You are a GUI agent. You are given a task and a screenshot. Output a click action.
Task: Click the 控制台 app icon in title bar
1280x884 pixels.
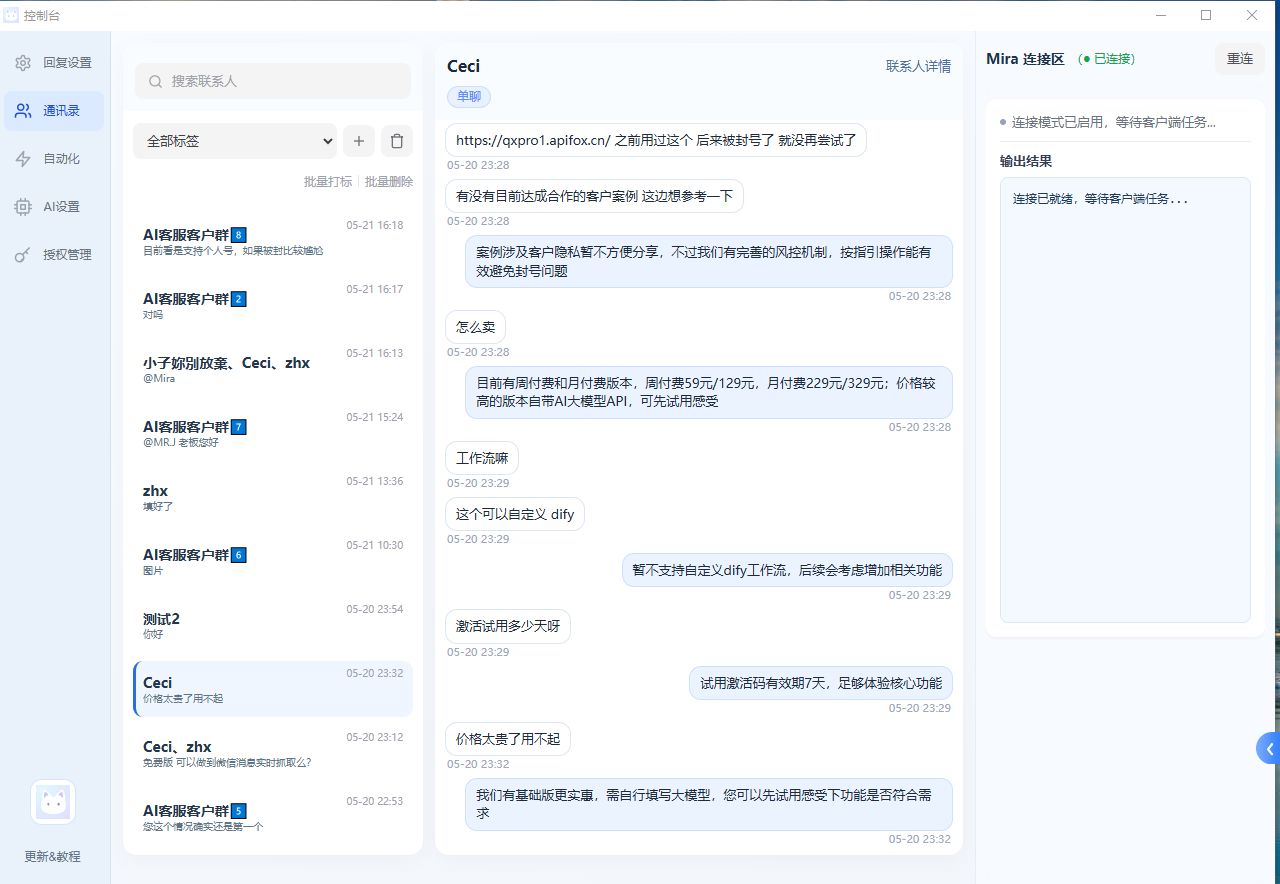pos(11,14)
